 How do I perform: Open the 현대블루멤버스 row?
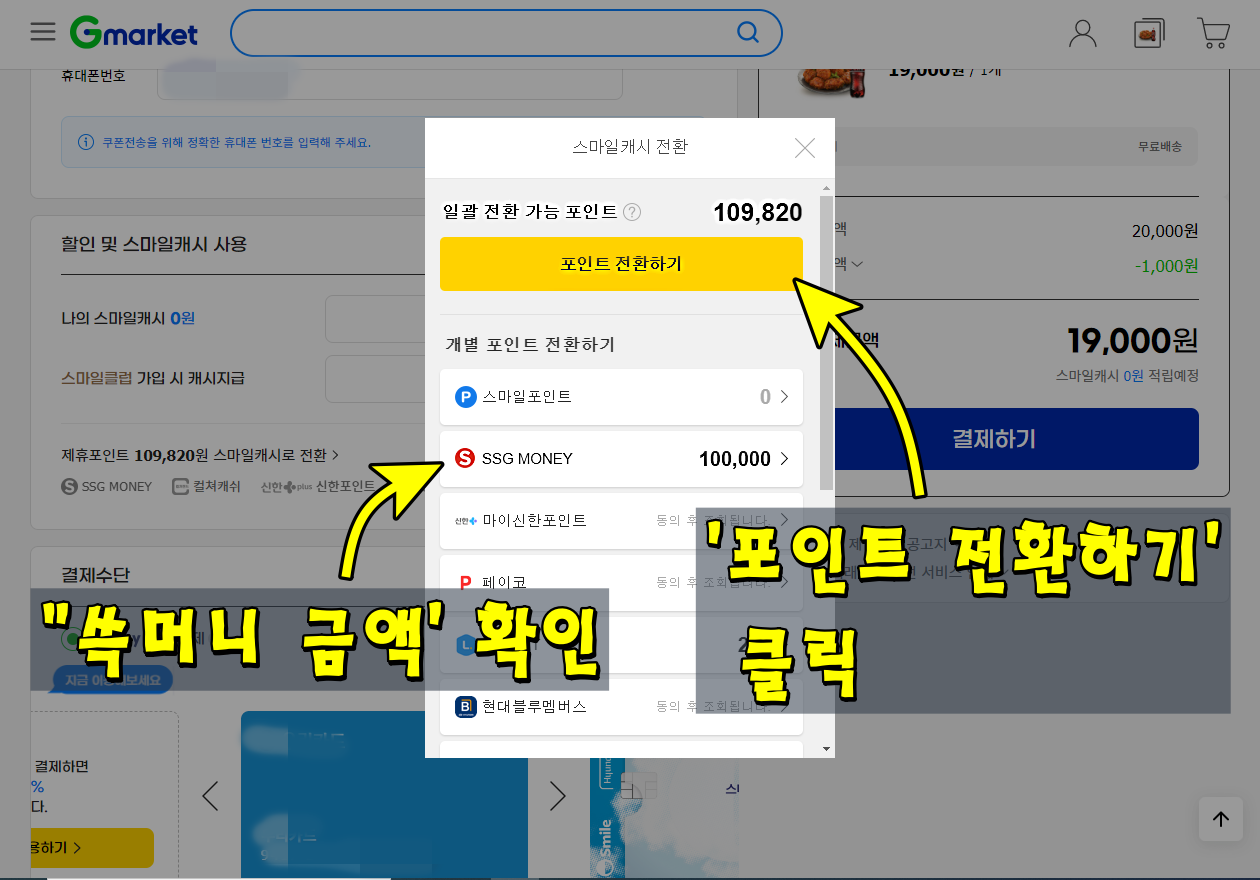(x=621, y=707)
